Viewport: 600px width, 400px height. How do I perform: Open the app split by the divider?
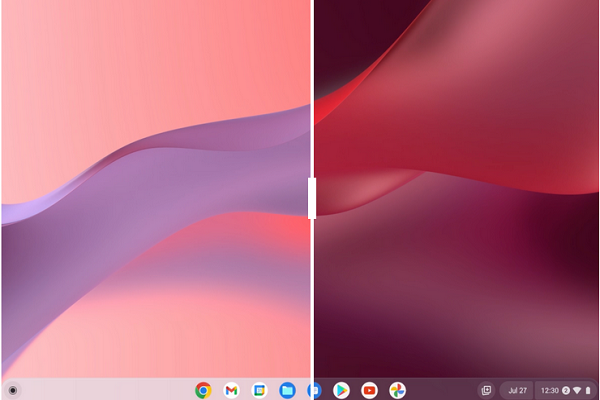314,390
